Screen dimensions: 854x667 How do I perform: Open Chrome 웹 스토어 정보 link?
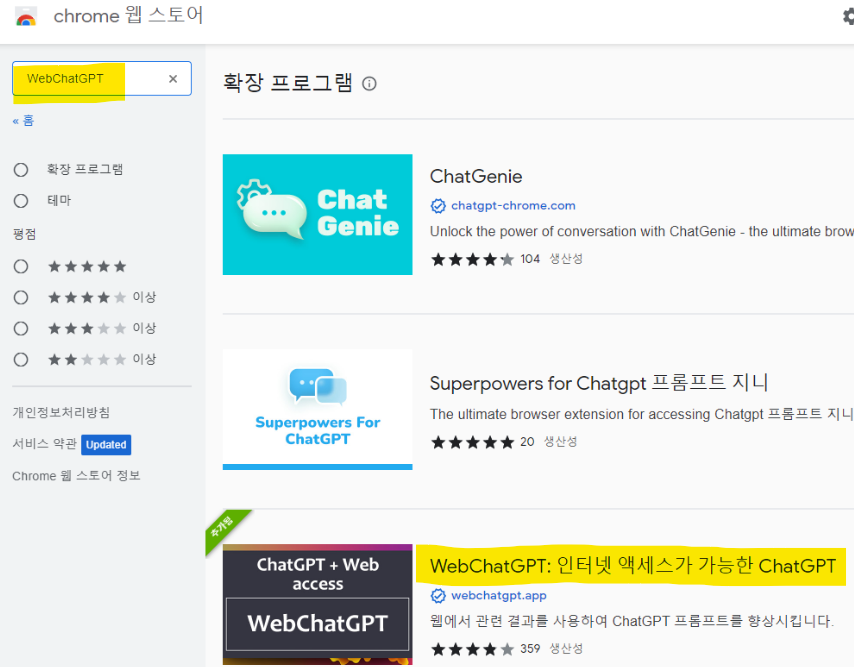point(76,476)
